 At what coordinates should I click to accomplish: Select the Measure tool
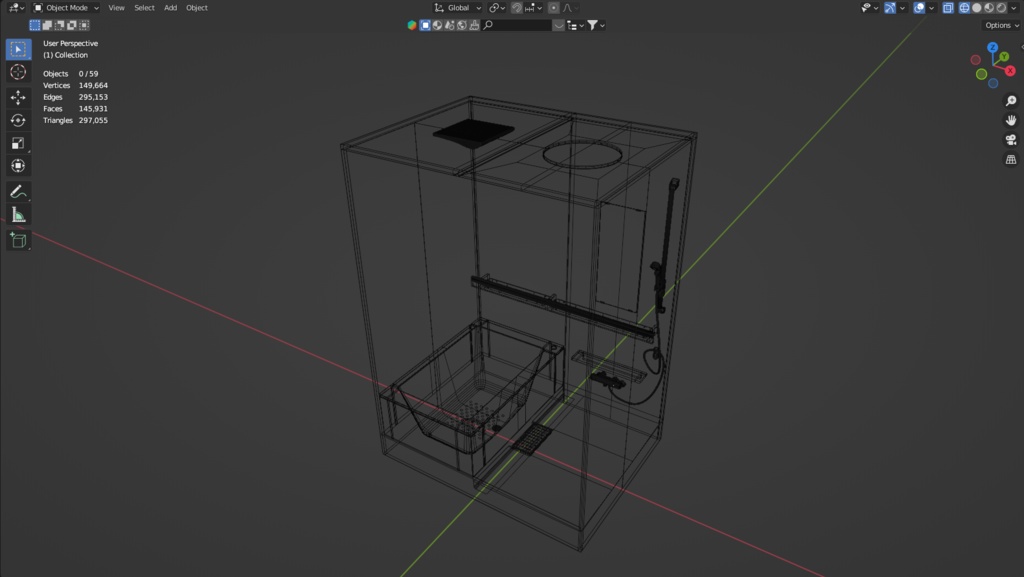click(x=18, y=215)
